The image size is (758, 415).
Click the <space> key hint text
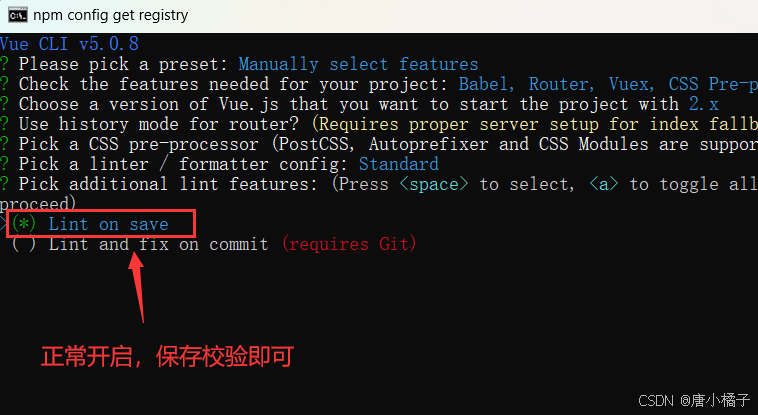[x=434, y=184]
